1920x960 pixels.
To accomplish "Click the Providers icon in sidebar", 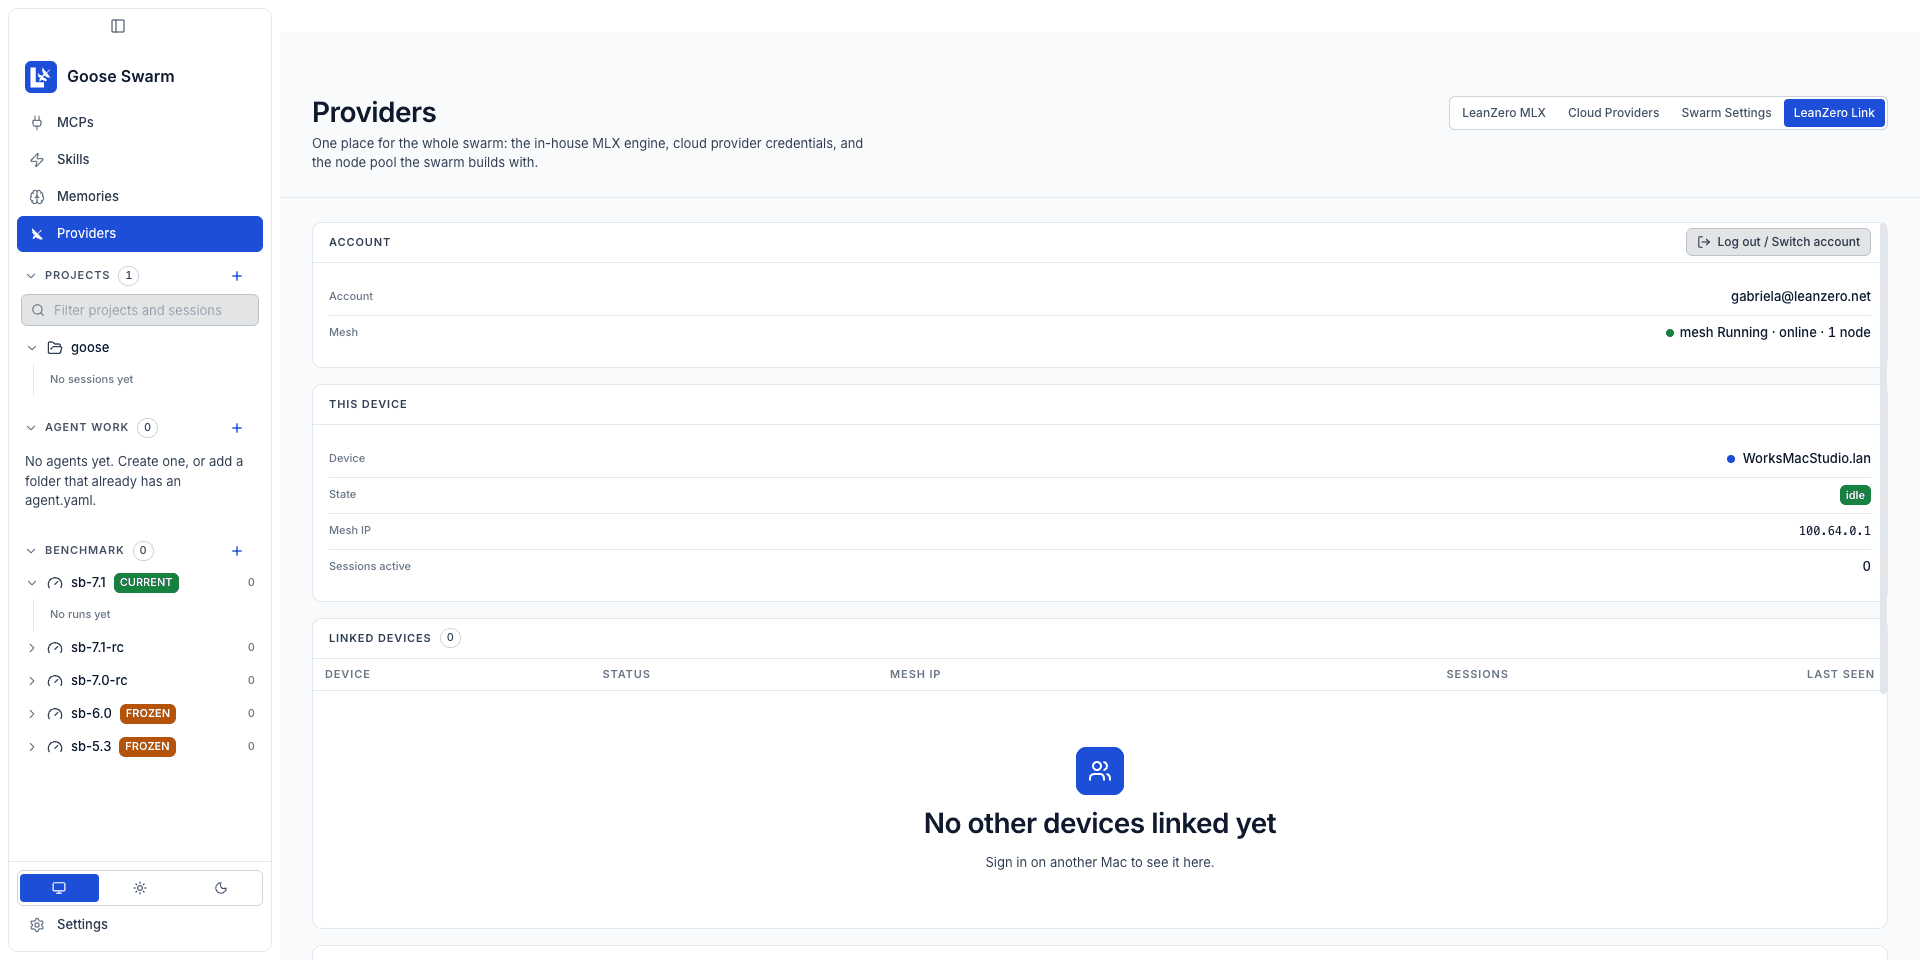I will click(37, 234).
